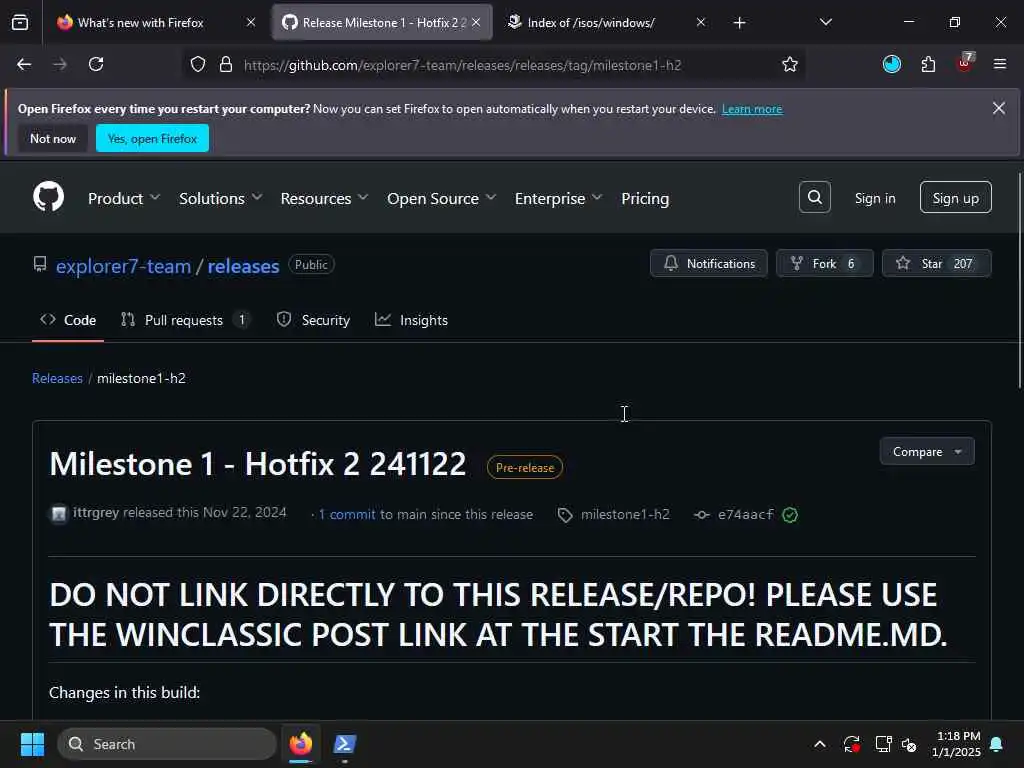Open the PowerShell taskbar icon
Image resolution: width=1024 pixels, height=768 pixels.
(x=345, y=744)
